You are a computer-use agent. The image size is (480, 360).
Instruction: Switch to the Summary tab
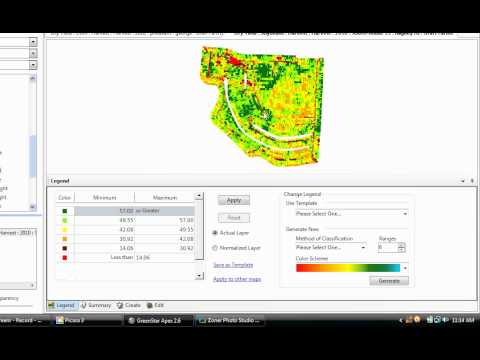(96, 305)
